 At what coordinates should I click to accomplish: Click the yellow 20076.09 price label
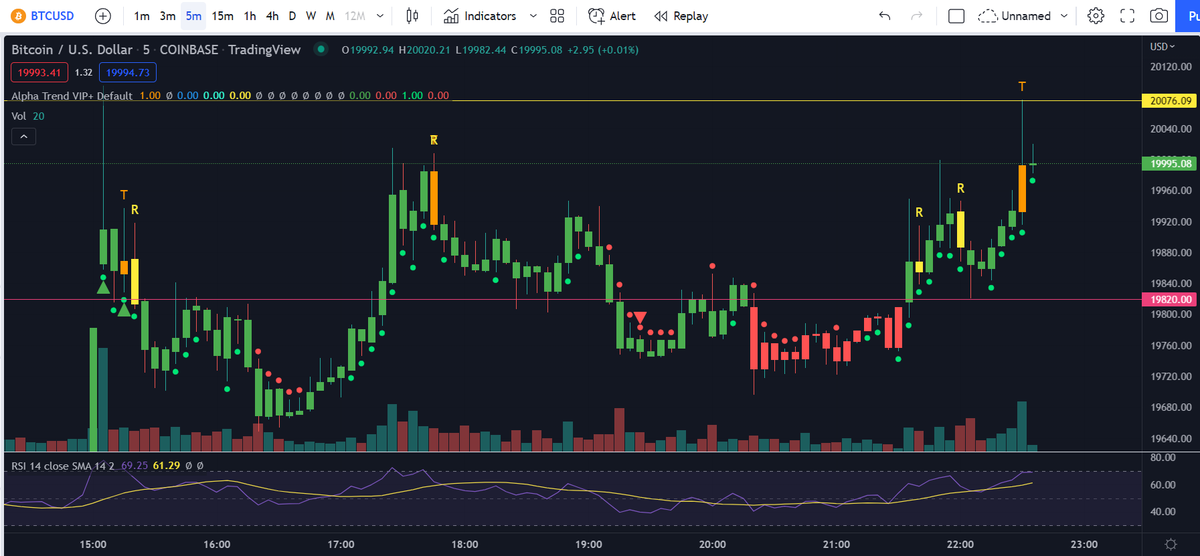click(1169, 101)
